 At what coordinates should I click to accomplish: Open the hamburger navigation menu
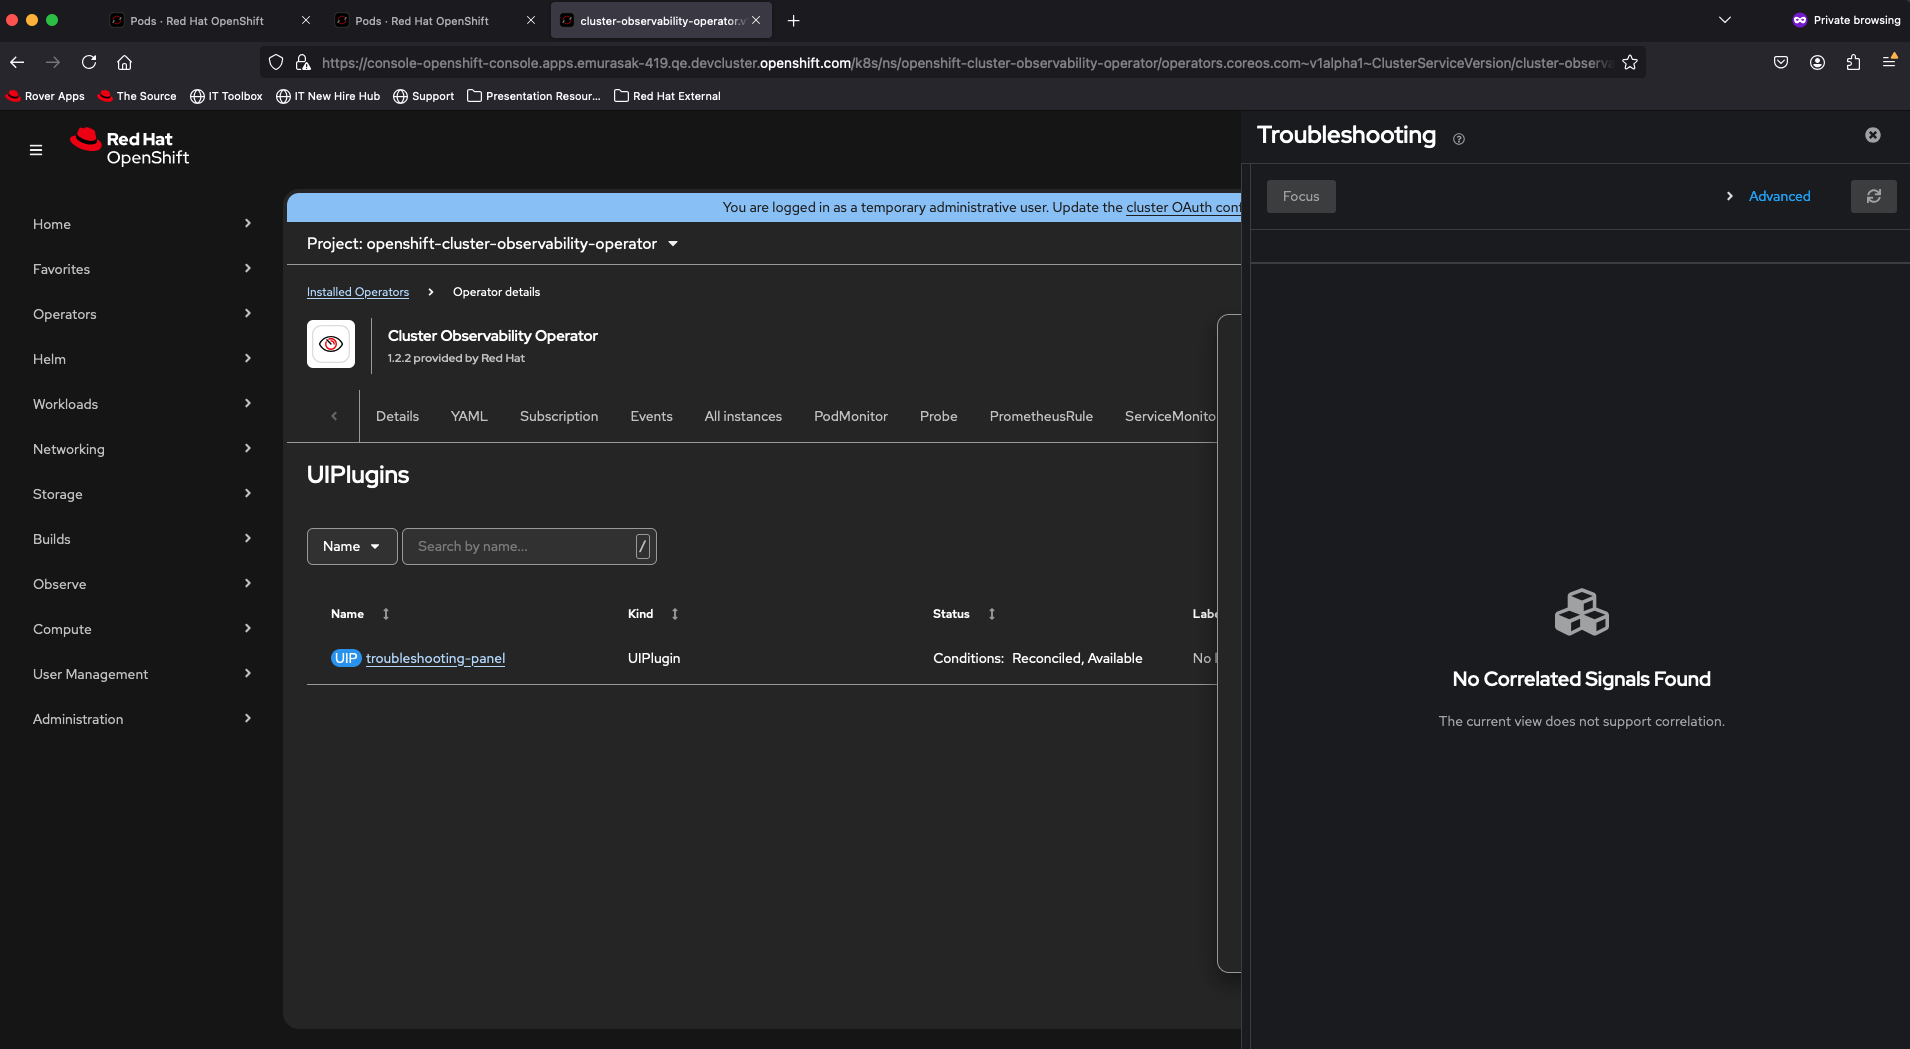[36, 150]
